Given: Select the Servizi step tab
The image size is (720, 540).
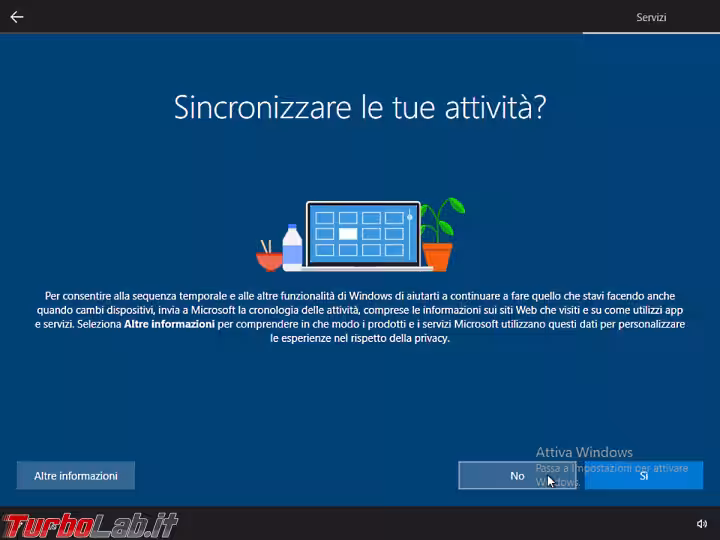Looking at the screenshot, I should tap(651, 17).
